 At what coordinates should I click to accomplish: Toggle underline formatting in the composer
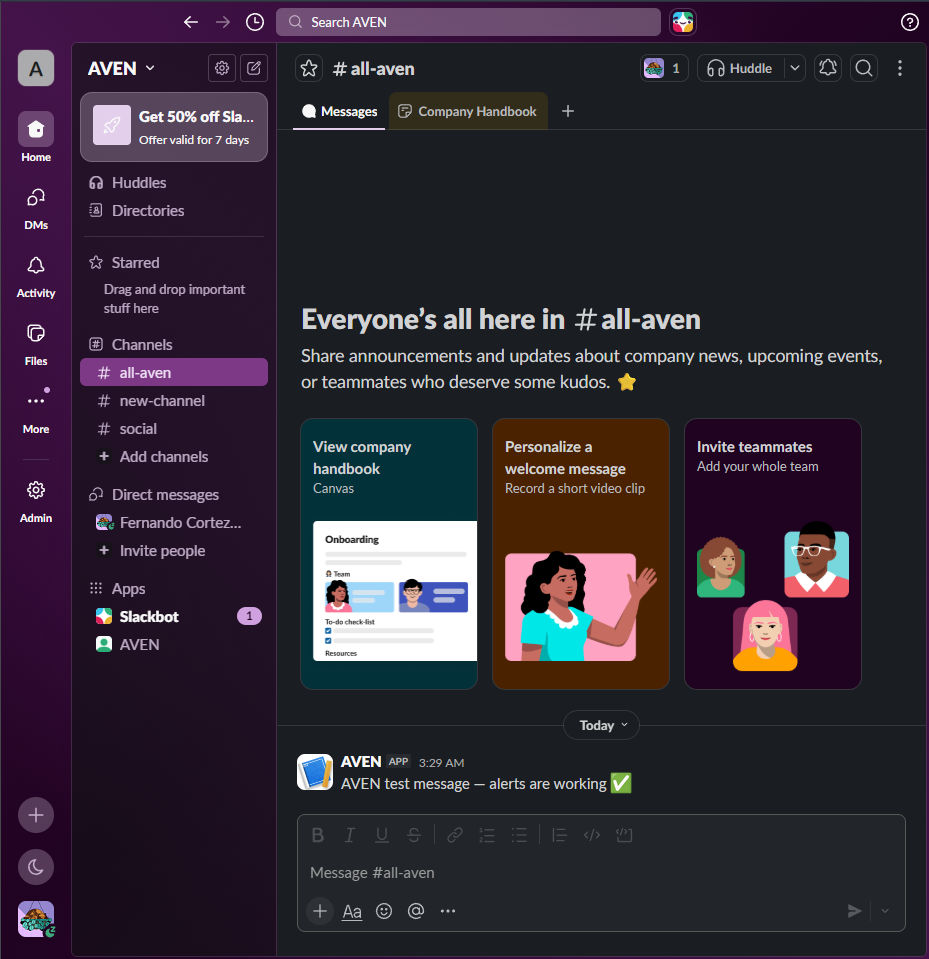point(382,835)
